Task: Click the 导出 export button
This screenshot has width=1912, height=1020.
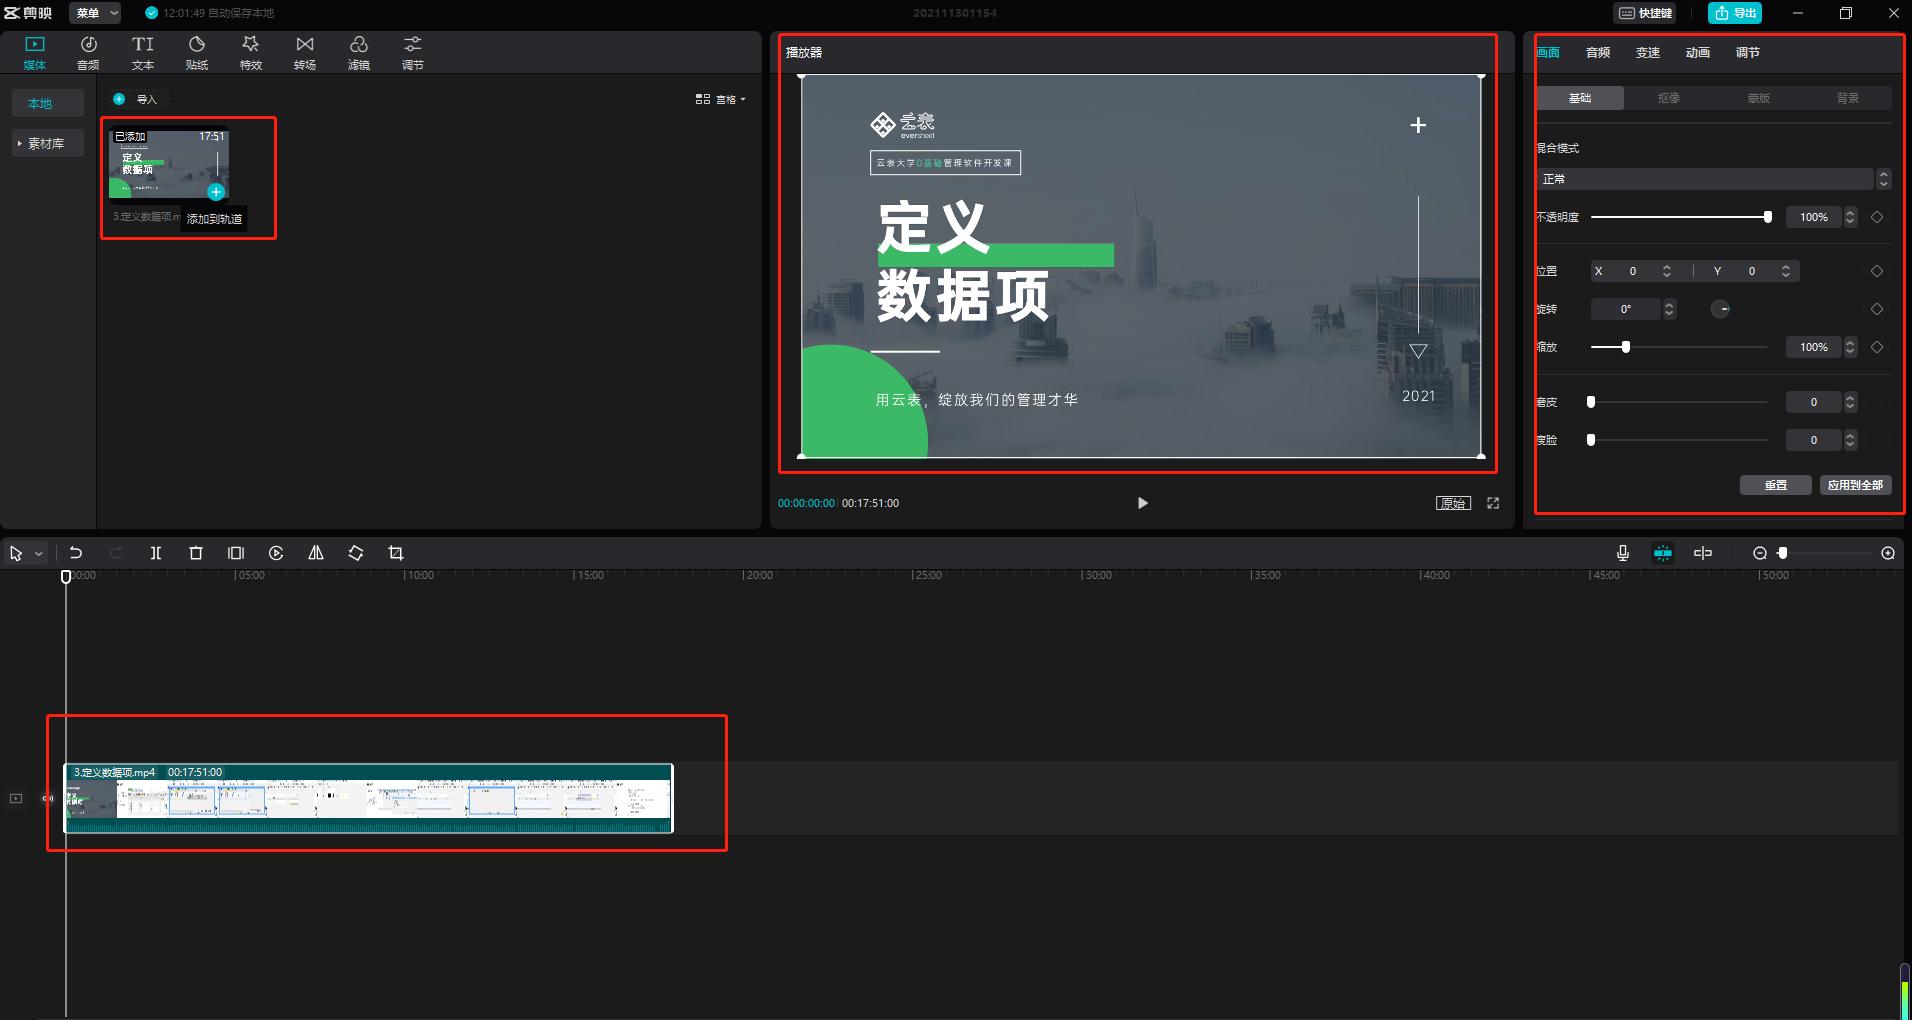Action: click(x=1733, y=12)
